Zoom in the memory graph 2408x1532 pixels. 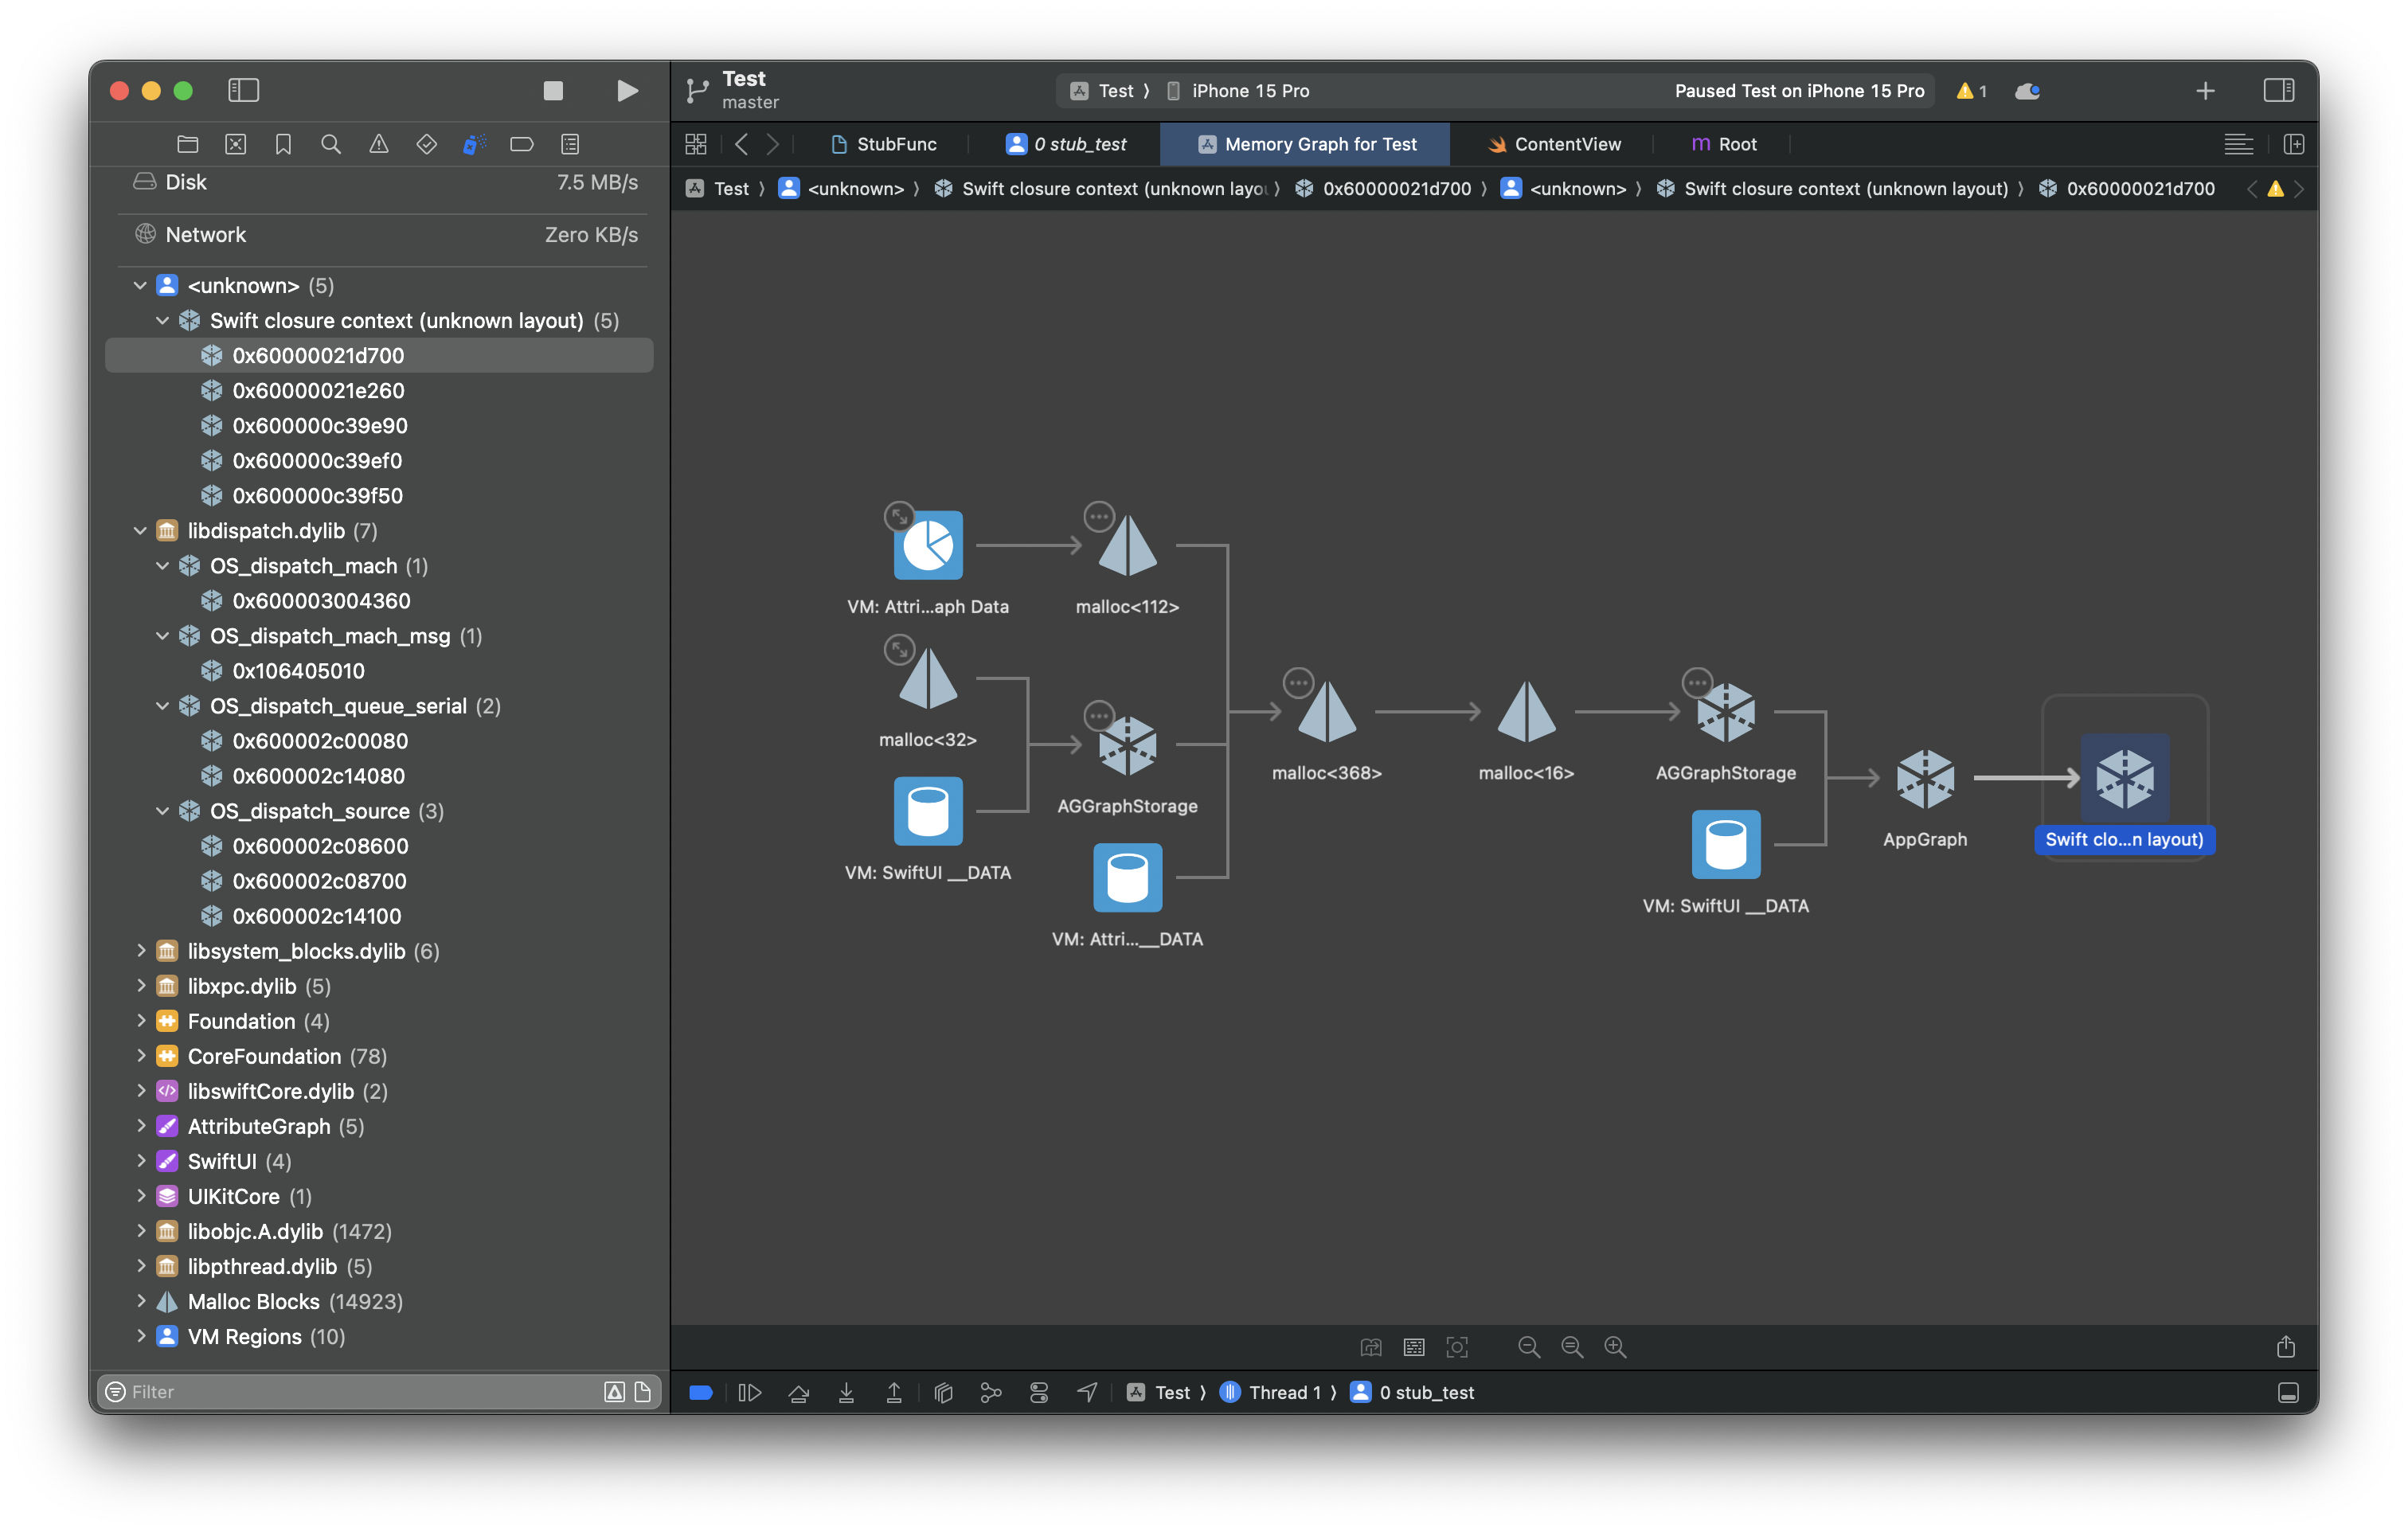tap(1615, 1347)
